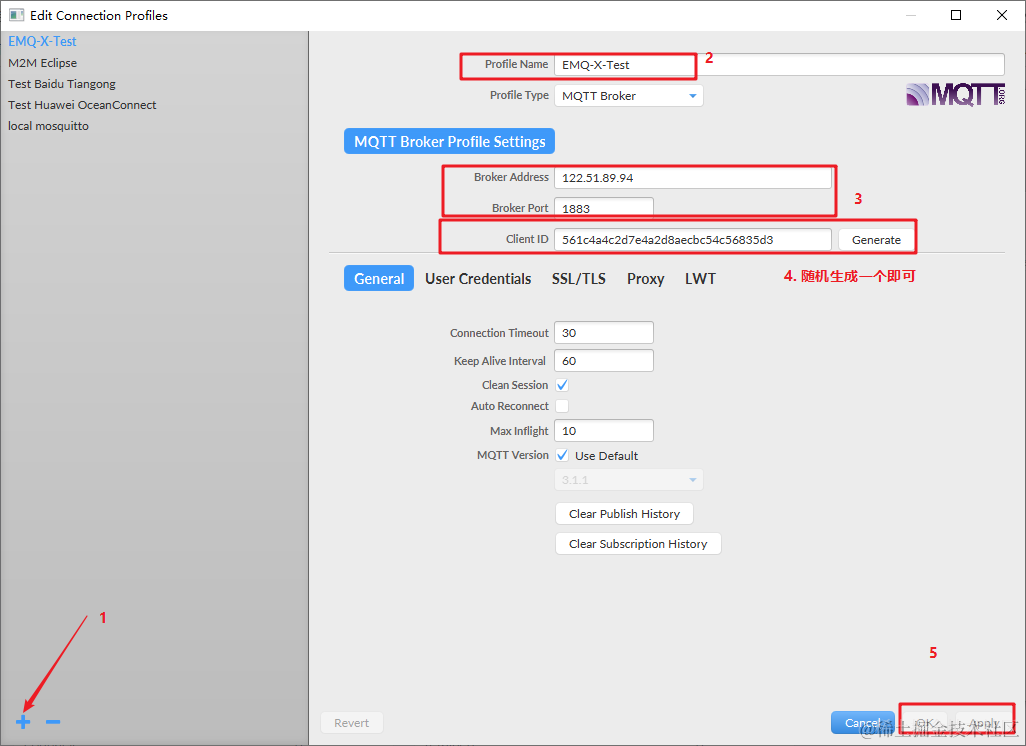1026x746 pixels.
Task: Open the SSL/TLS tab
Action: [x=578, y=278]
